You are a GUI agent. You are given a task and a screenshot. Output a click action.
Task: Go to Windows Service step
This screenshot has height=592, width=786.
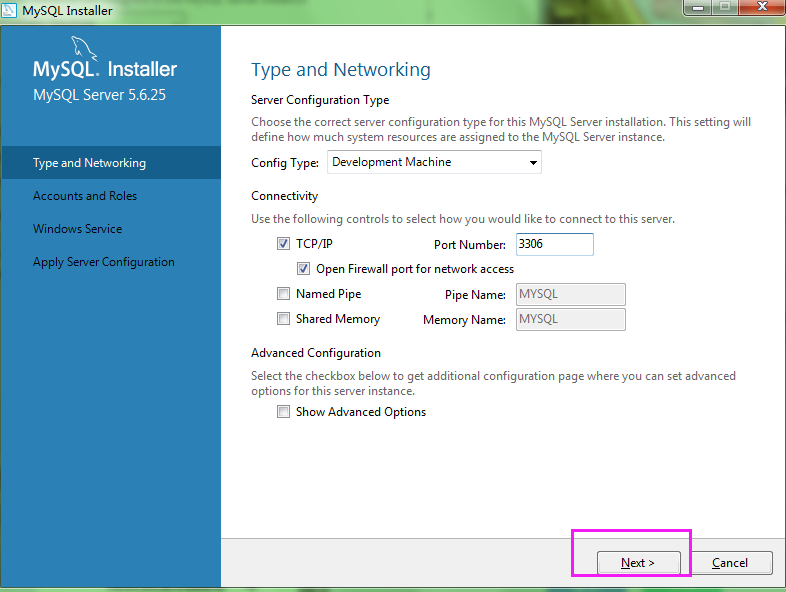pyautogui.click(x=77, y=229)
